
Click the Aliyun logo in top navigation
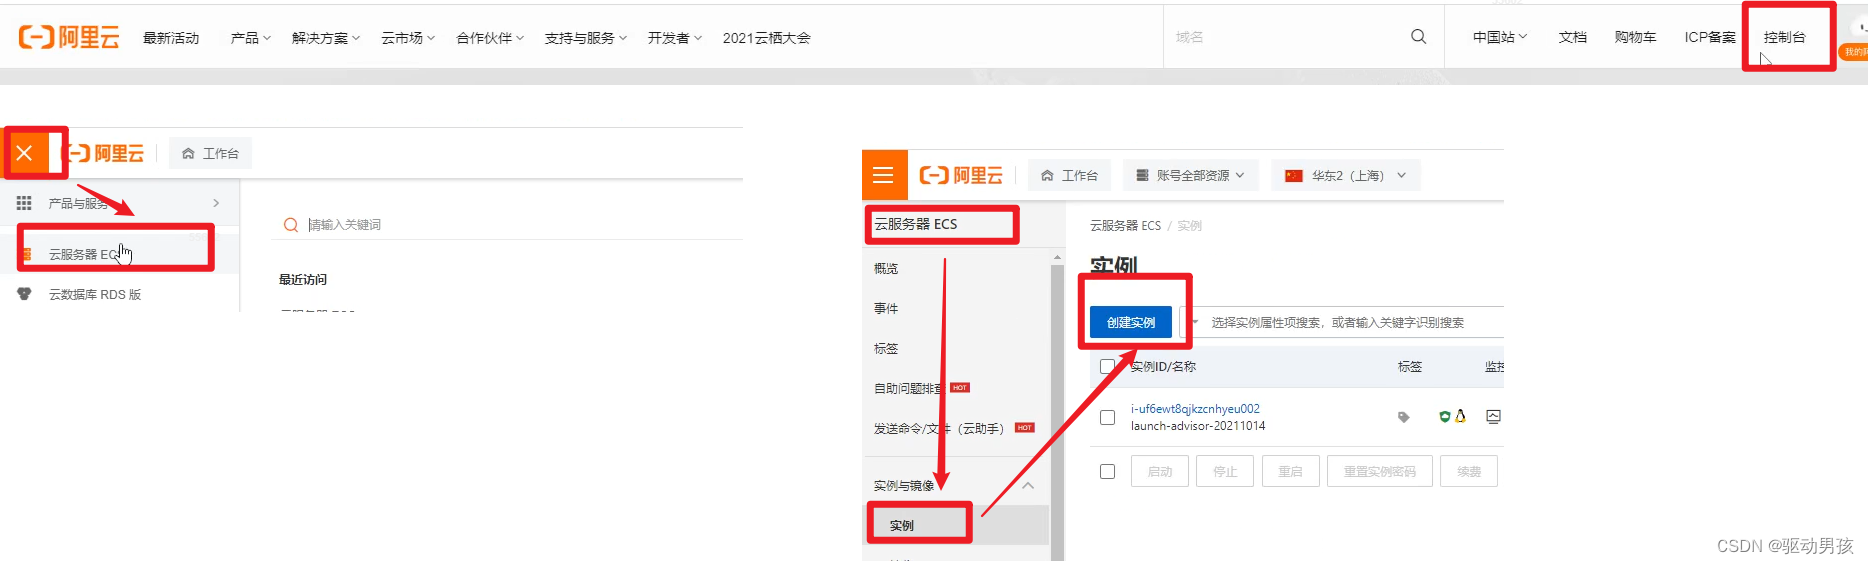pos(69,38)
